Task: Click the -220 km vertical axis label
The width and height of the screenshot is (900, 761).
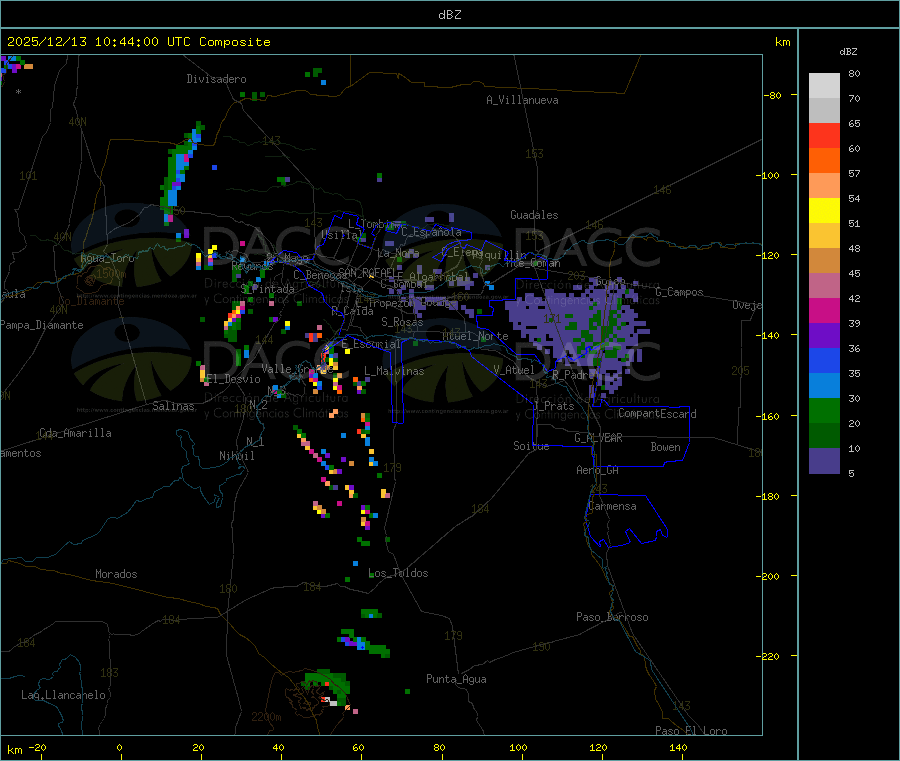Action: 770,656
